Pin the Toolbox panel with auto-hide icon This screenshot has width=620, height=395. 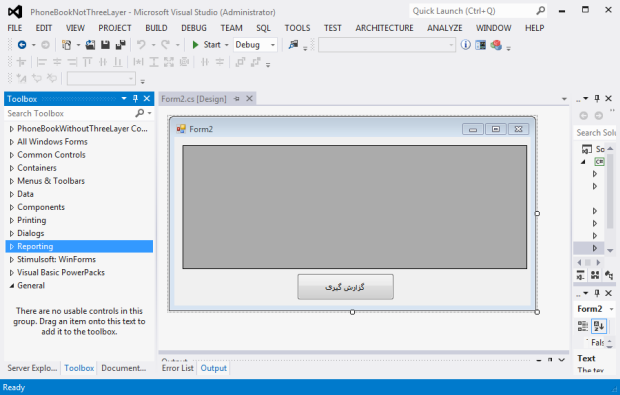[135, 98]
